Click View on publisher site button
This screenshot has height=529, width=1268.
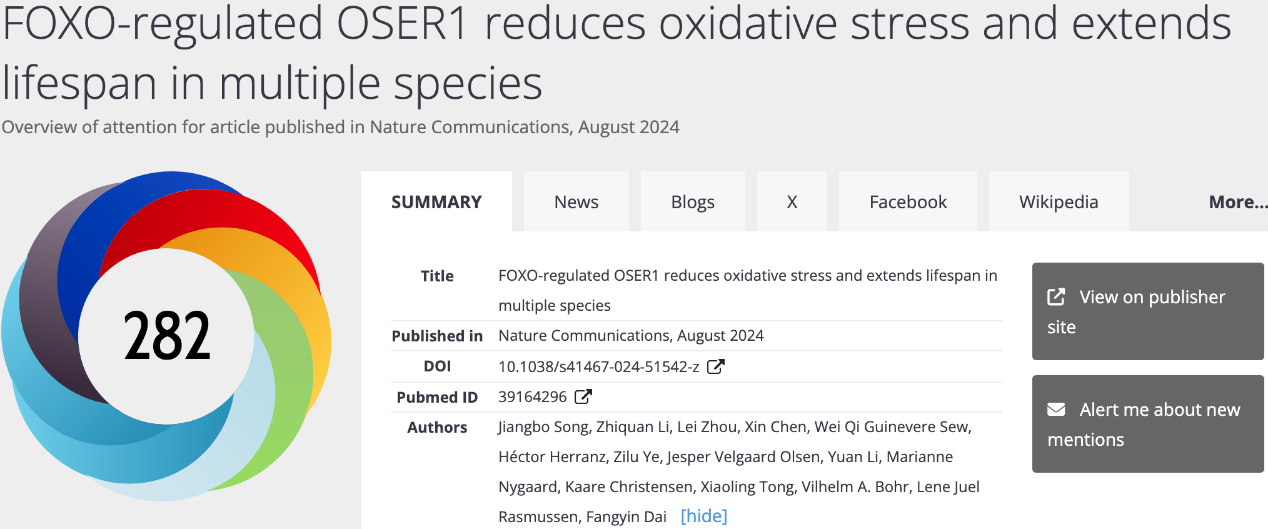click(1149, 311)
